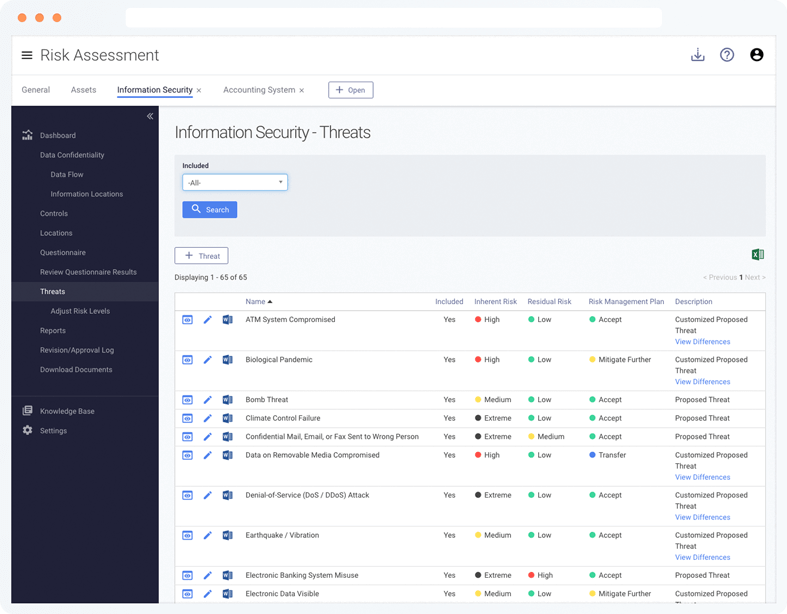Edit the Biological Pandemic threat with pencil

point(207,360)
